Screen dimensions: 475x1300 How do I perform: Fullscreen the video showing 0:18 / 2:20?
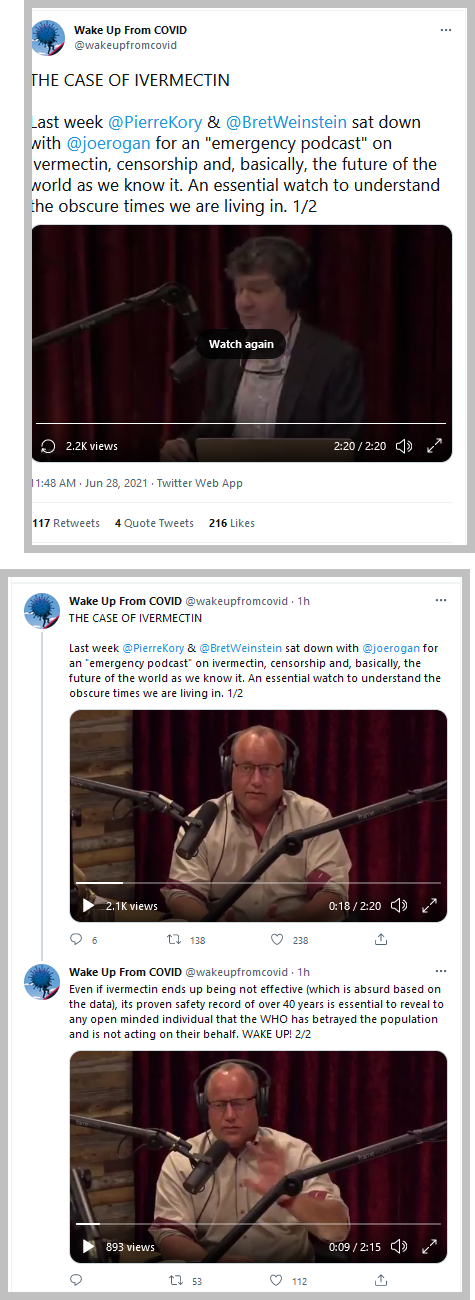coord(429,905)
